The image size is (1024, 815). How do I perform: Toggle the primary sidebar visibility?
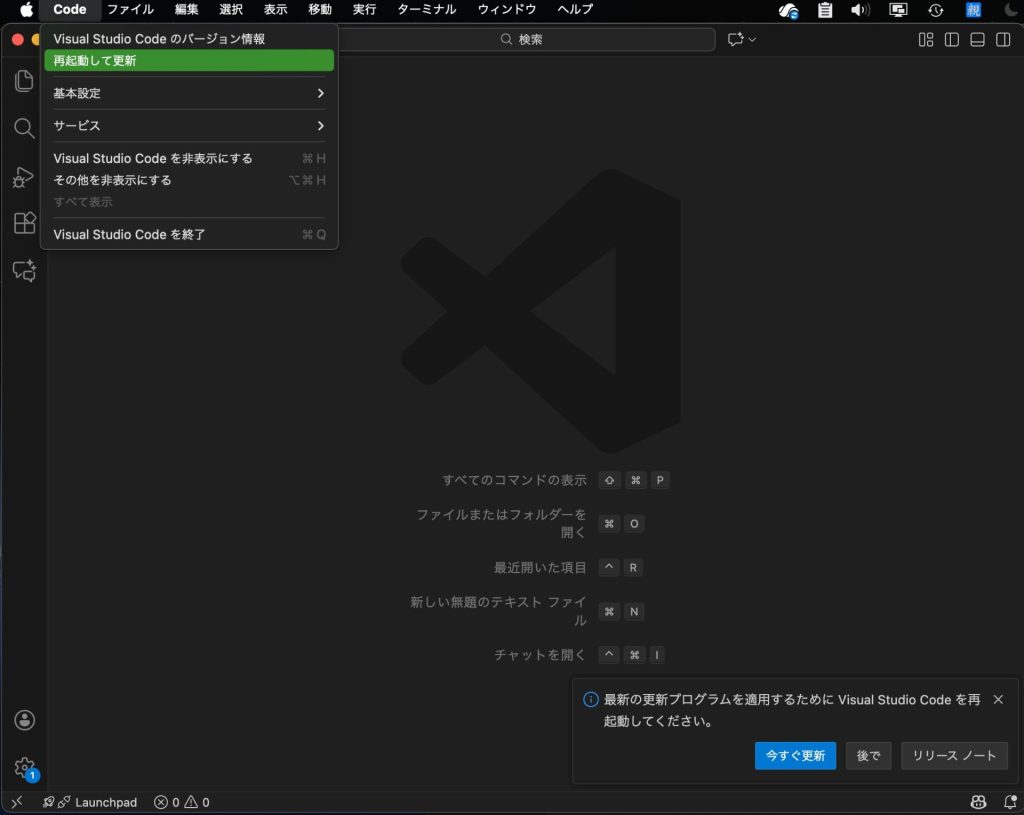(x=951, y=39)
